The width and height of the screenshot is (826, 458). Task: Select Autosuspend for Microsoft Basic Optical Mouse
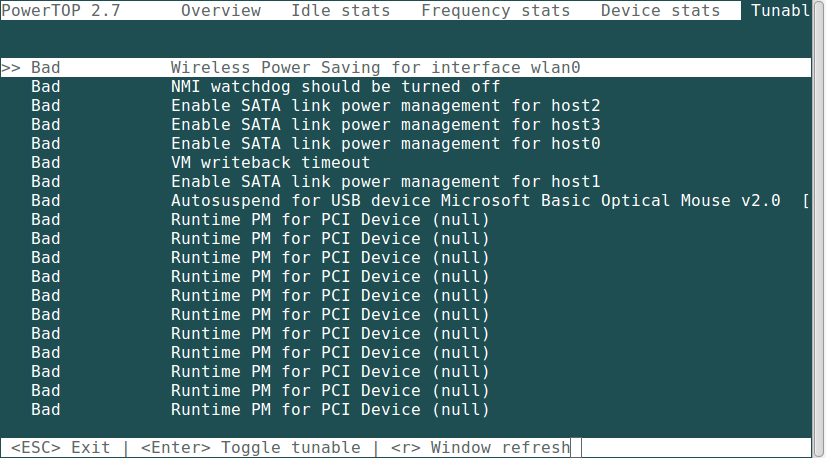pyautogui.click(x=475, y=201)
